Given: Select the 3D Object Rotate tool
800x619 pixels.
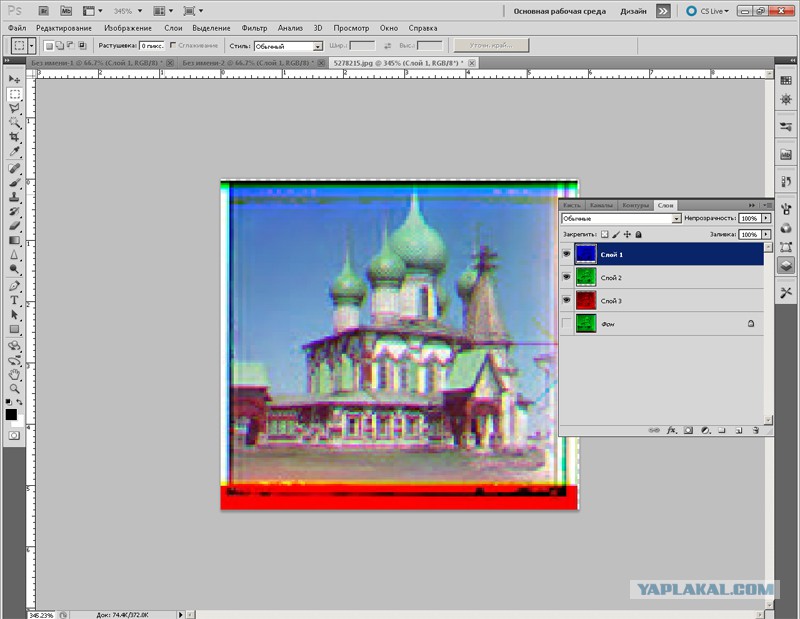Looking at the screenshot, I should [x=14, y=346].
